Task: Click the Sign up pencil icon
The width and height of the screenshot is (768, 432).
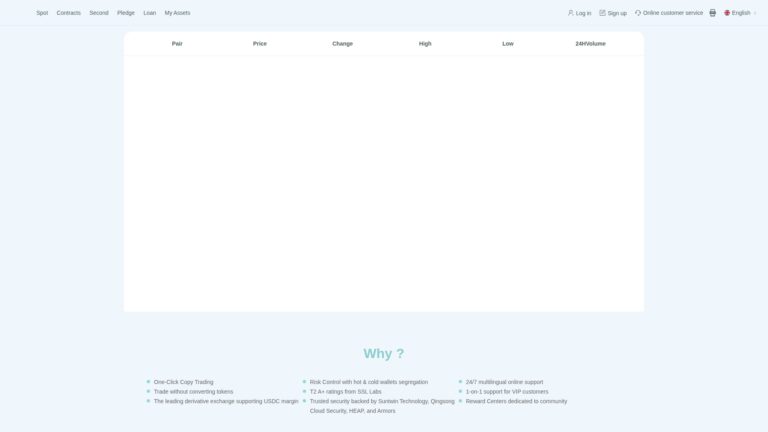Action: click(x=602, y=13)
